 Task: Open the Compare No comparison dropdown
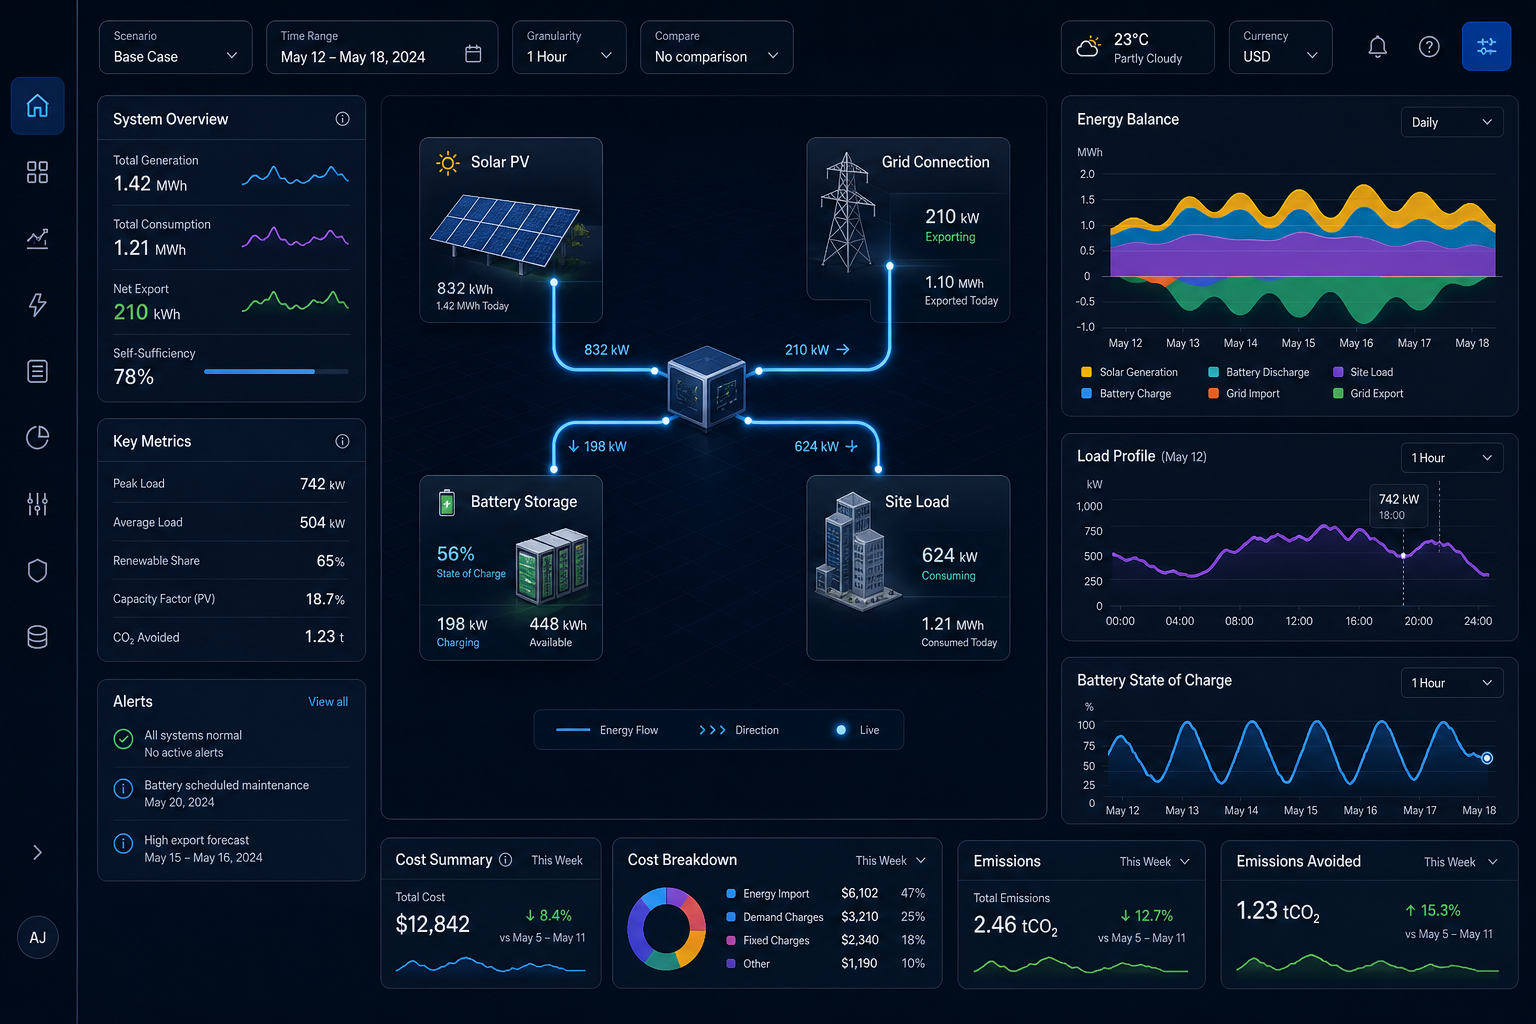coord(716,47)
